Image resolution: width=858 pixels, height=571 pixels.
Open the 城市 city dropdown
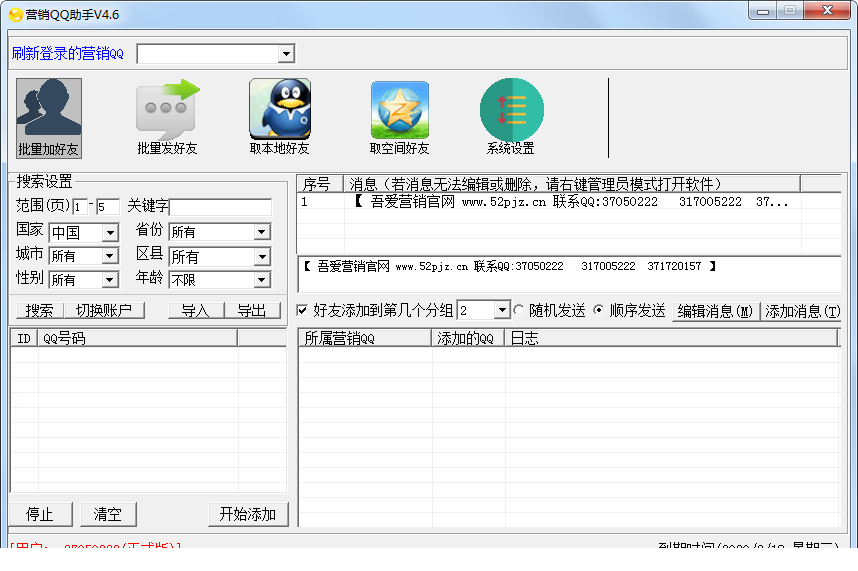tap(110, 255)
